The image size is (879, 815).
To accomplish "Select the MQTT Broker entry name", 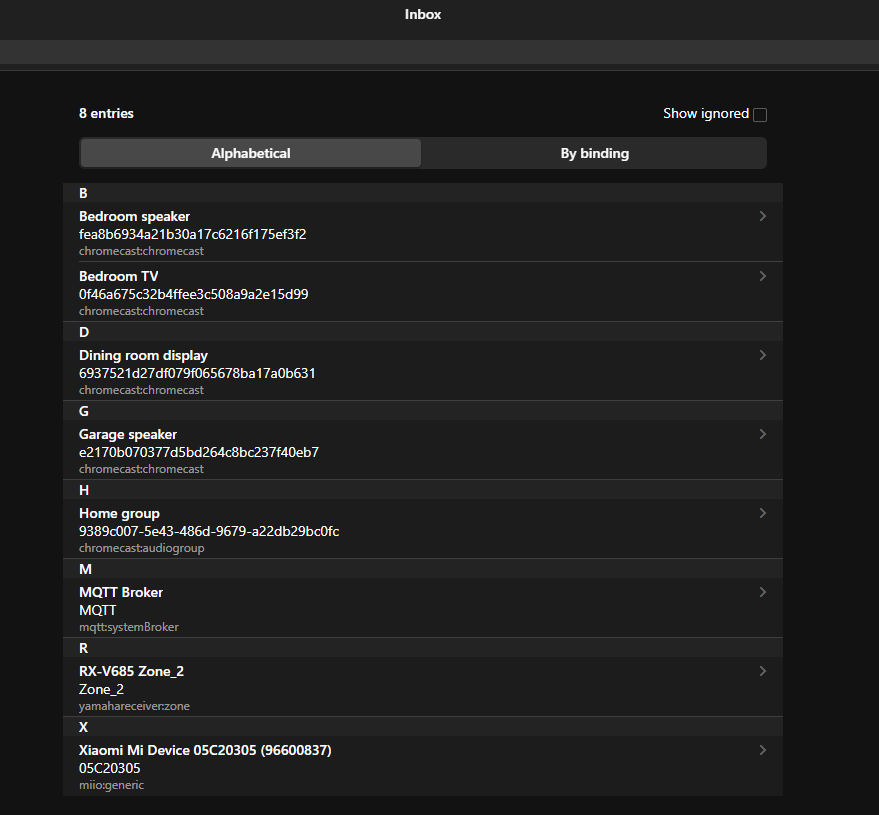I will (121, 592).
